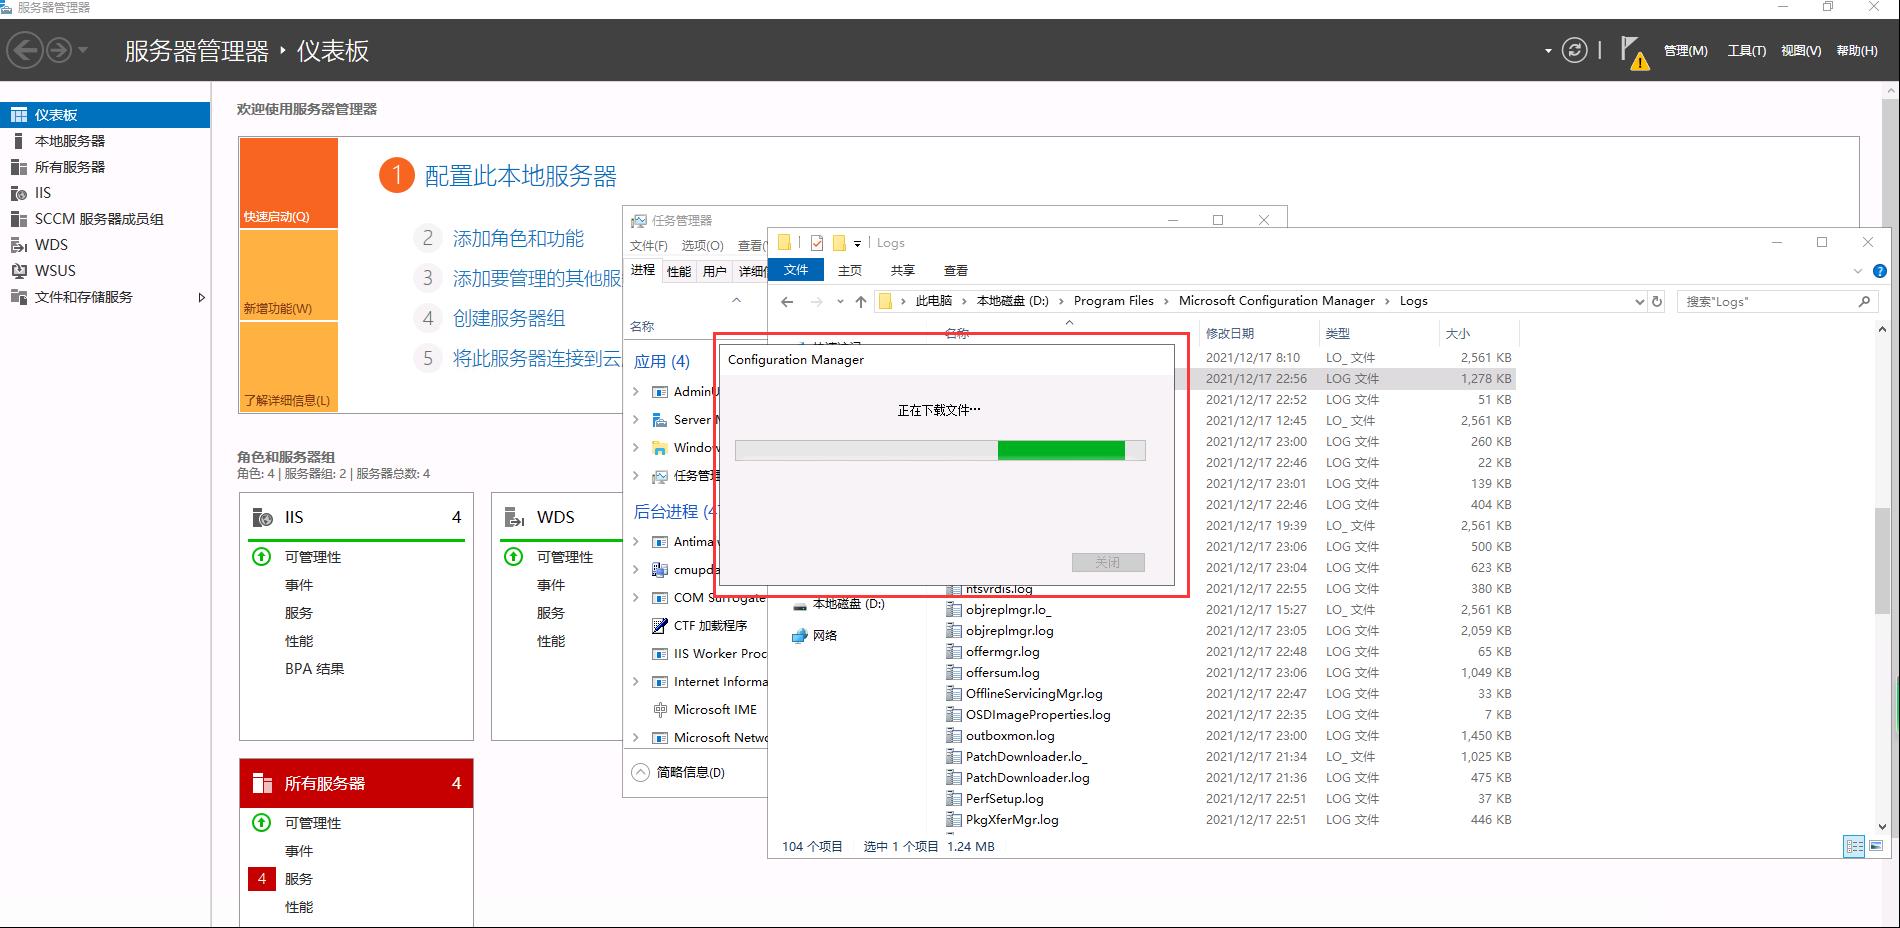Viewport: 1900px width, 928px height.
Task: Switch to Task Manager 用户 tab
Action: [x=714, y=272]
